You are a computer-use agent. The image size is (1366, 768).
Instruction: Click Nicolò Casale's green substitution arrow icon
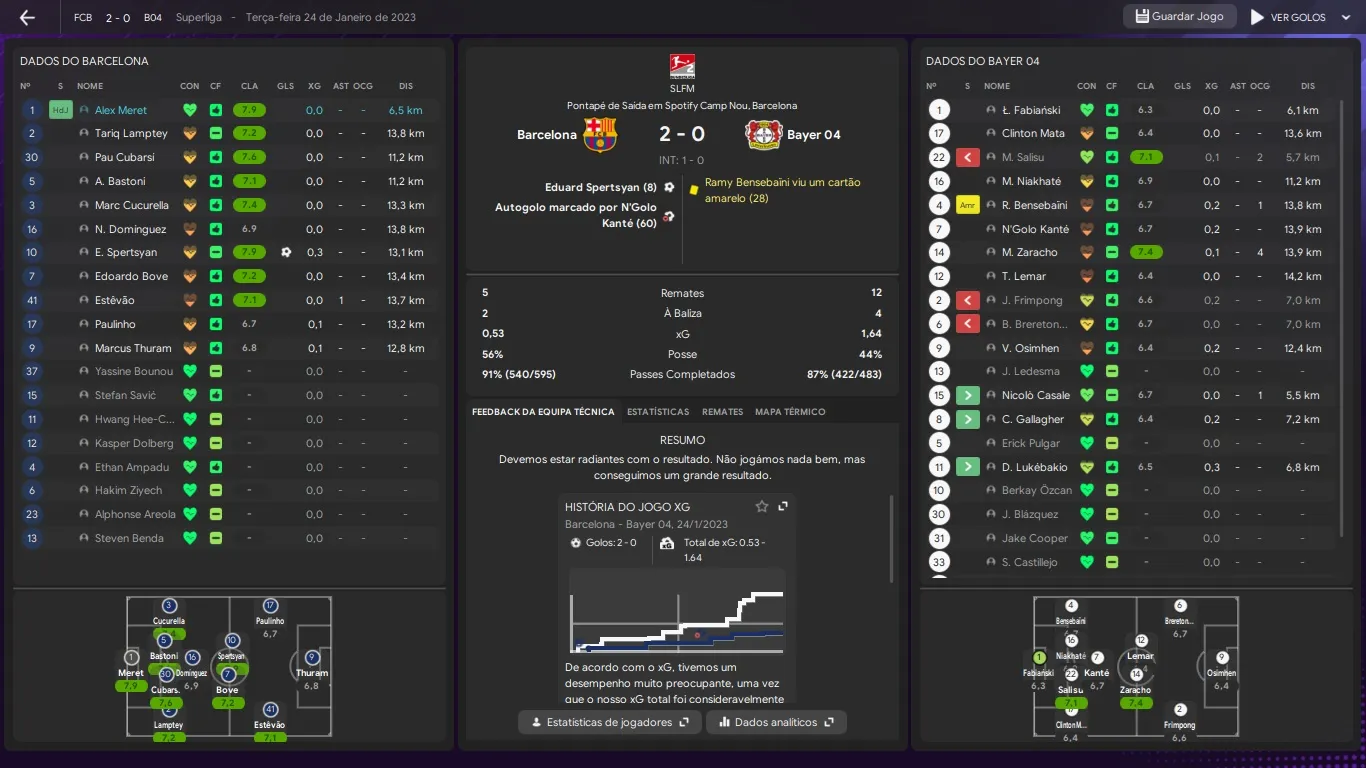[x=967, y=395]
